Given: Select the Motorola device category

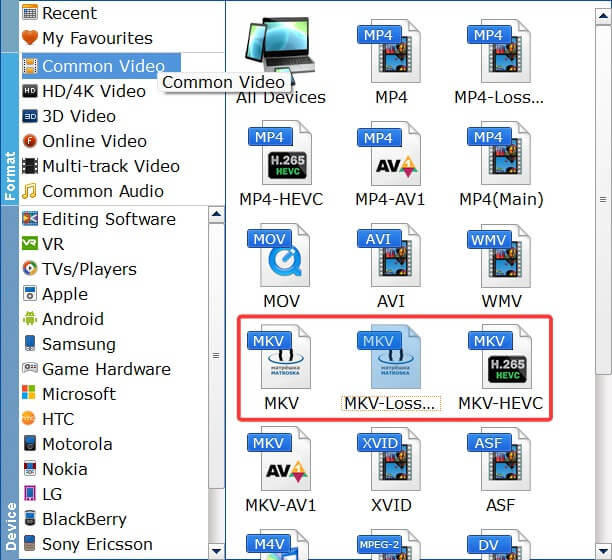Looking at the screenshot, I should coord(67,444).
